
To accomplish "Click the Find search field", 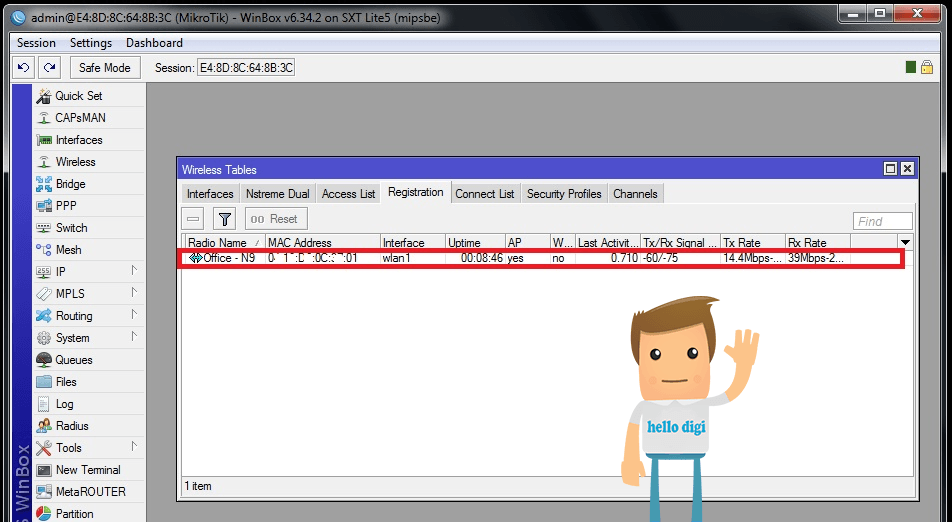I will click(x=882, y=222).
